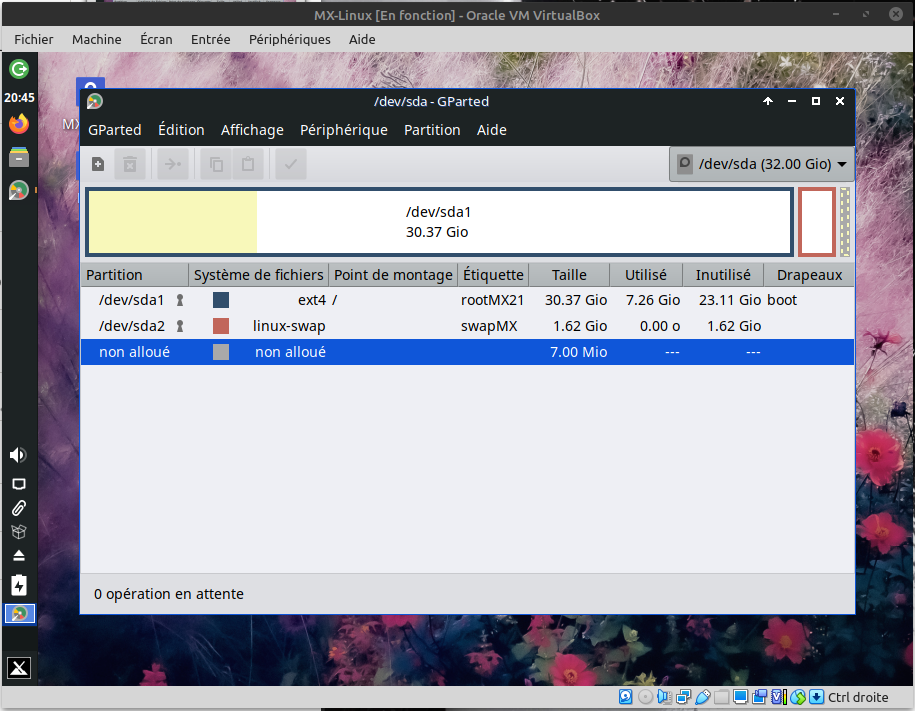The height and width of the screenshot is (711, 915).
Task: Click the resize/move partition toolbar icon
Action: pyautogui.click(x=172, y=165)
